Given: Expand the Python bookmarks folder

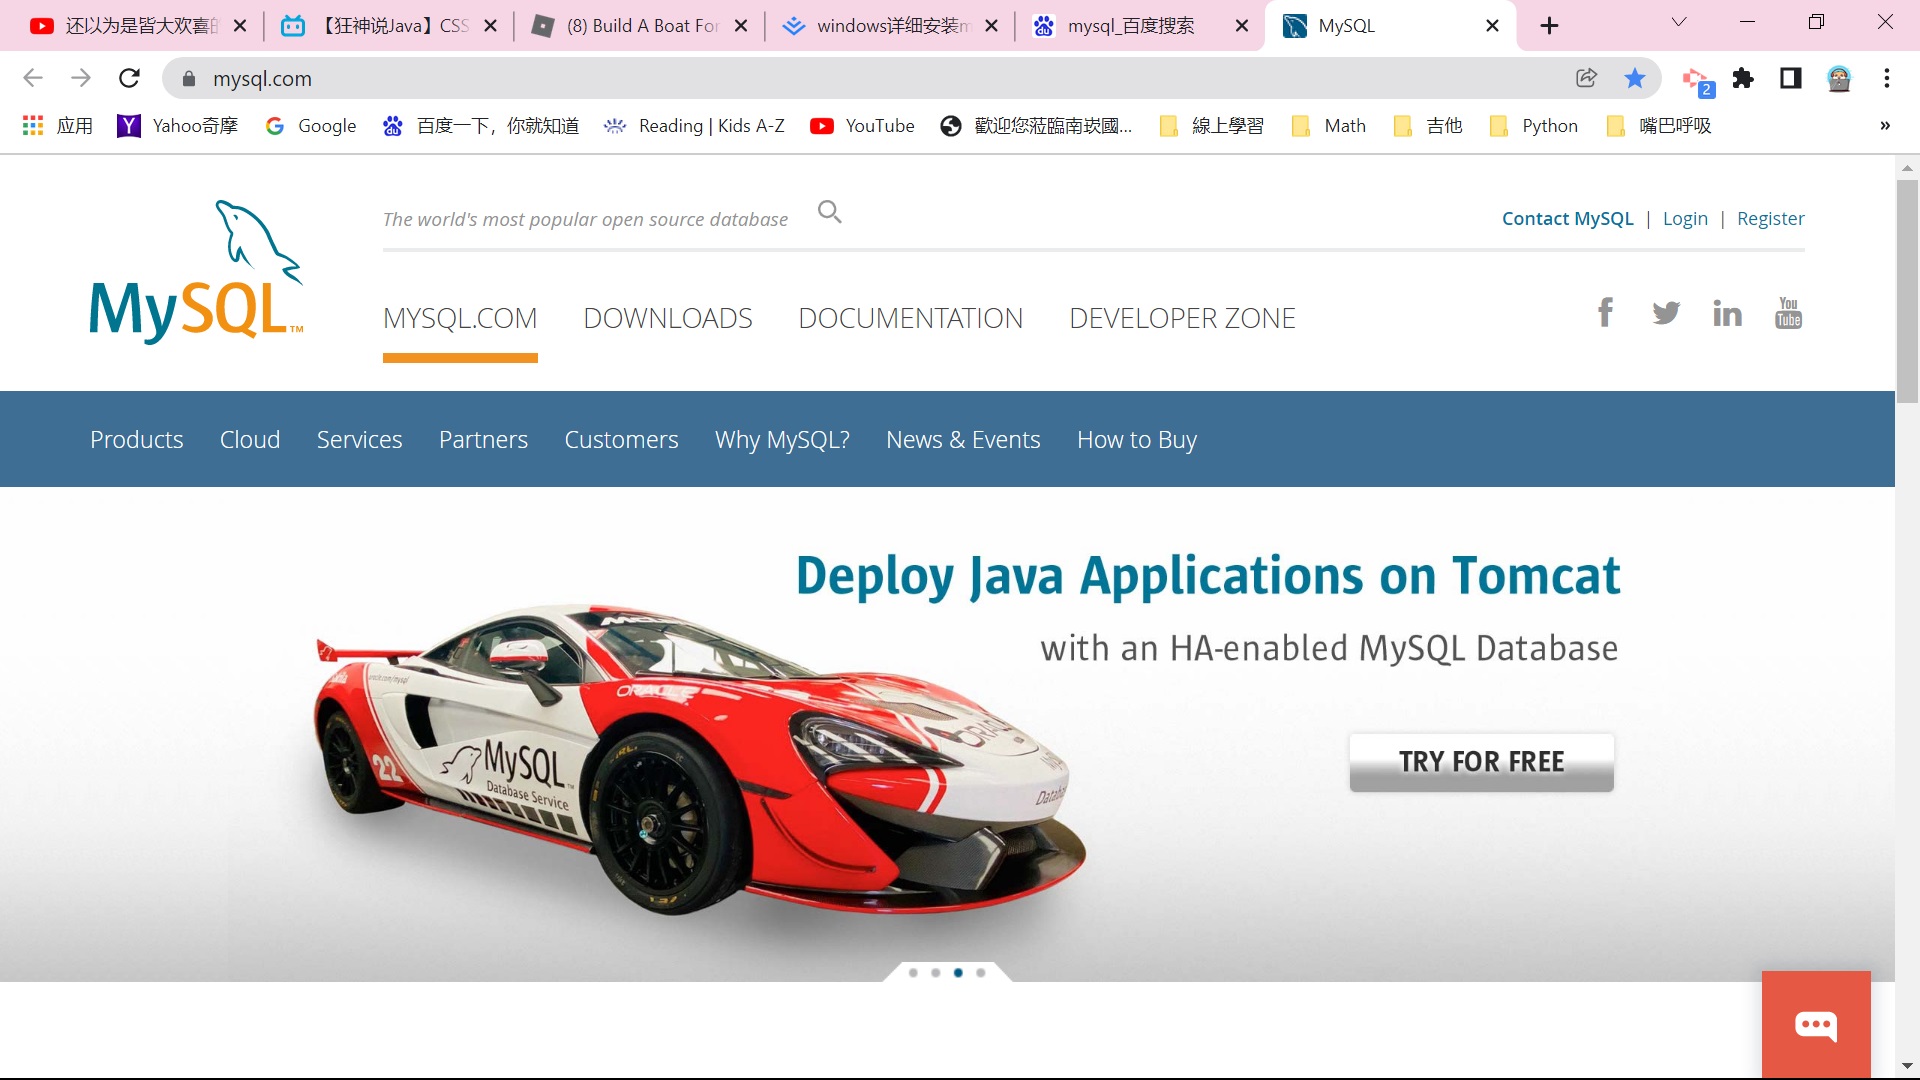Looking at the screenshot, I should [x=1533, y=125].
